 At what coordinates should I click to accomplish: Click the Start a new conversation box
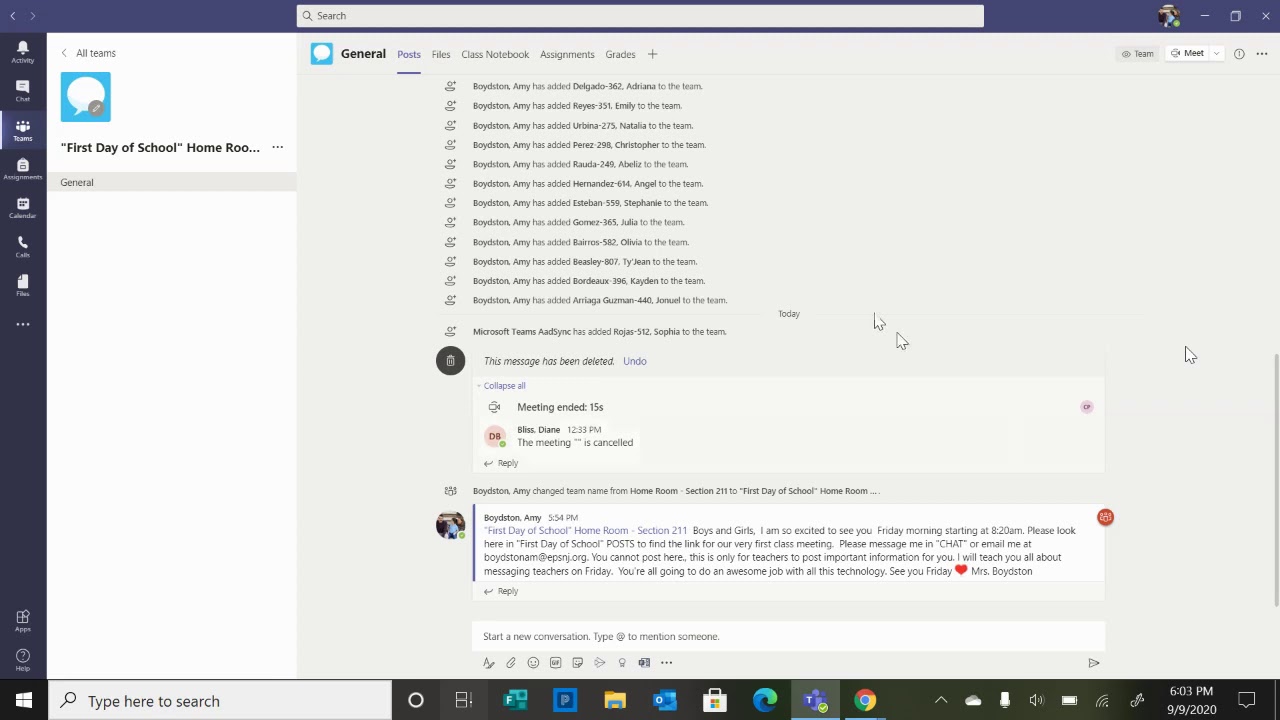[788, 636]
